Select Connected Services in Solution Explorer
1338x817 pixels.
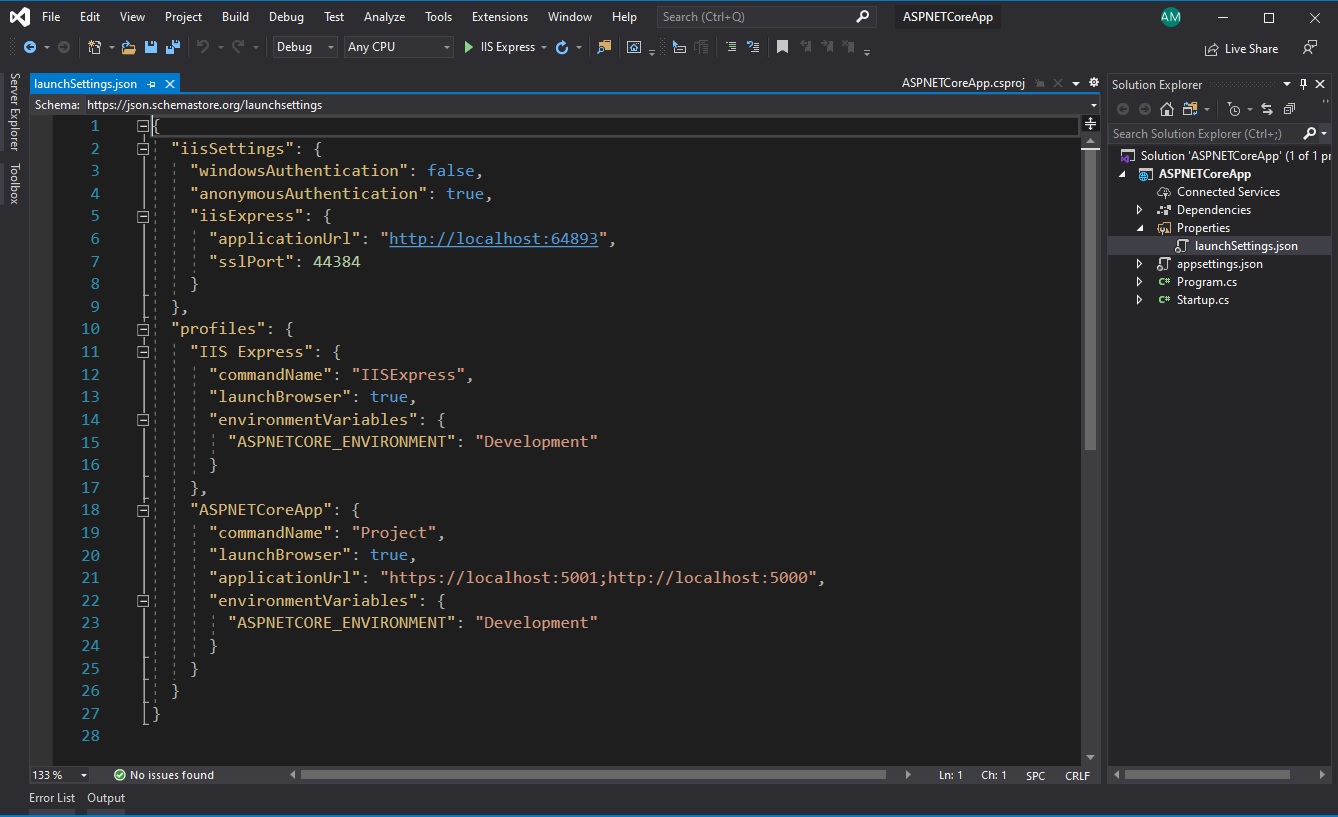point(1228,192)
